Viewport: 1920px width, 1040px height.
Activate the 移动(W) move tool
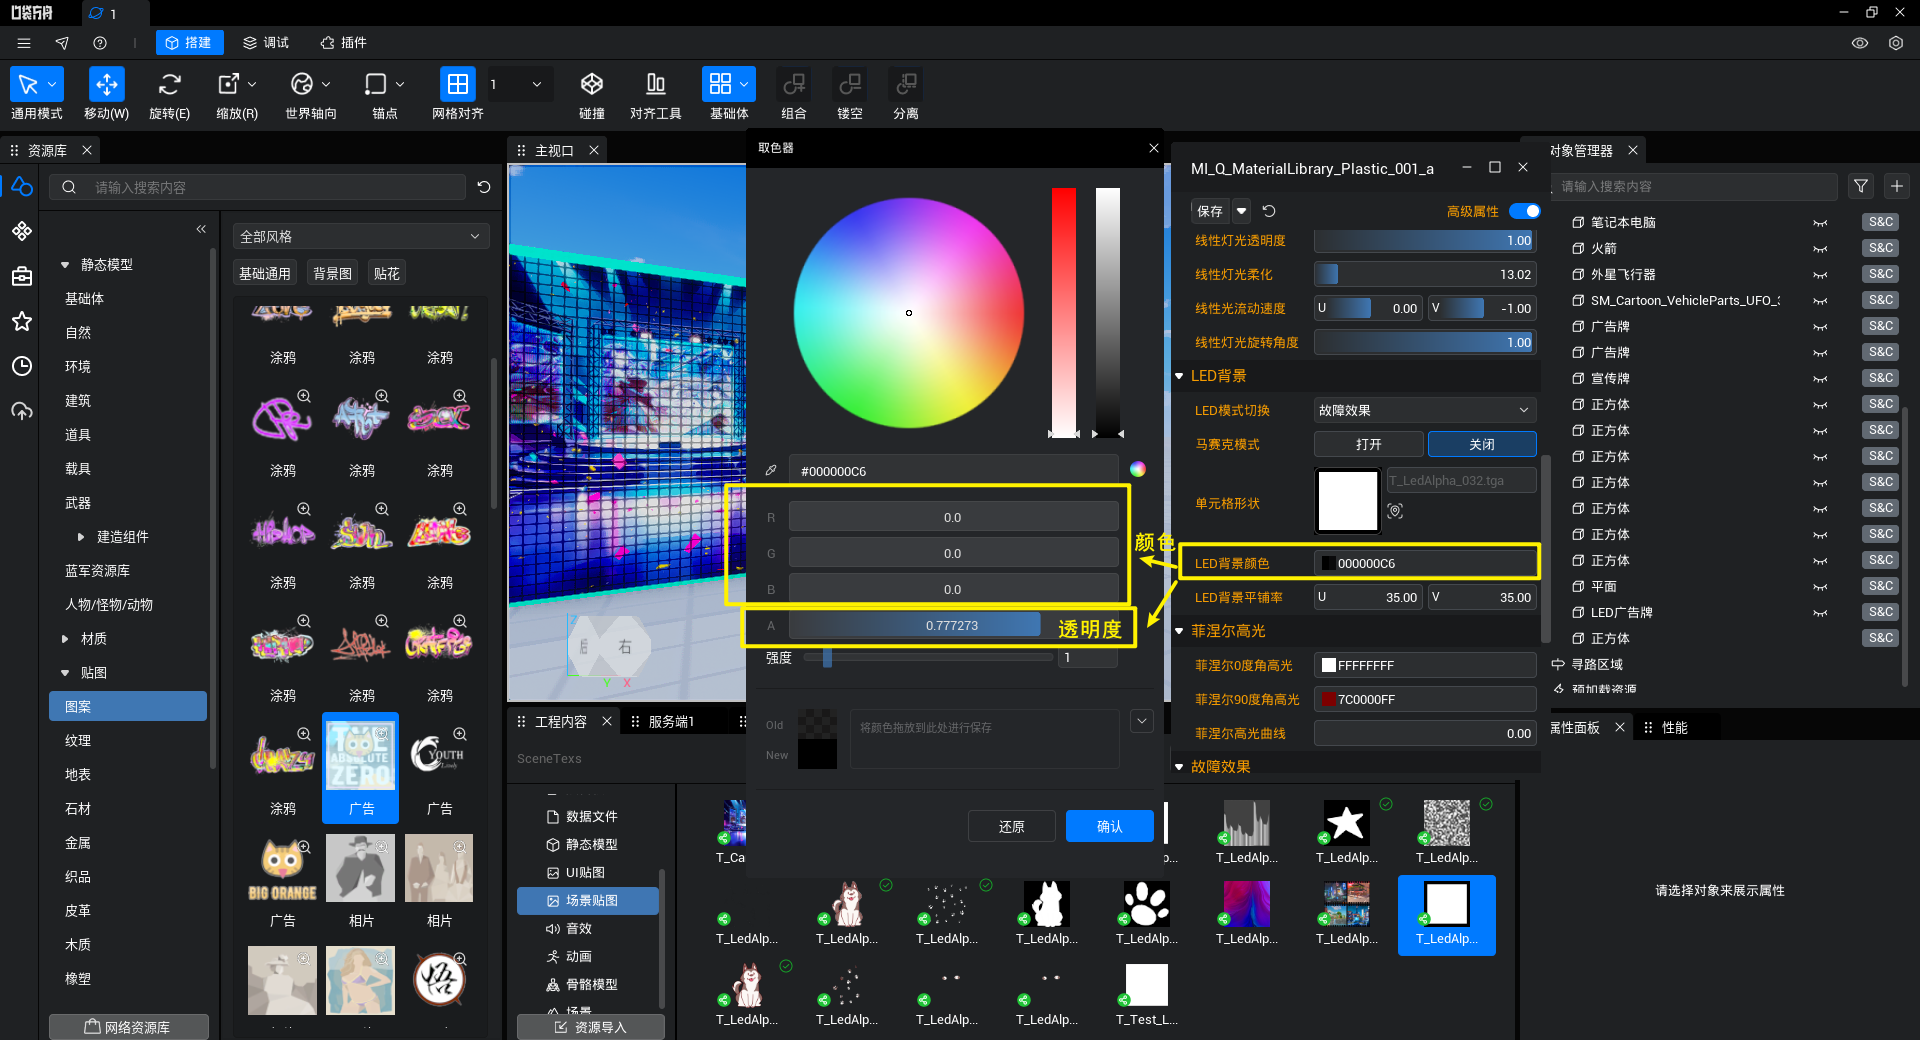tap(106, 84)
